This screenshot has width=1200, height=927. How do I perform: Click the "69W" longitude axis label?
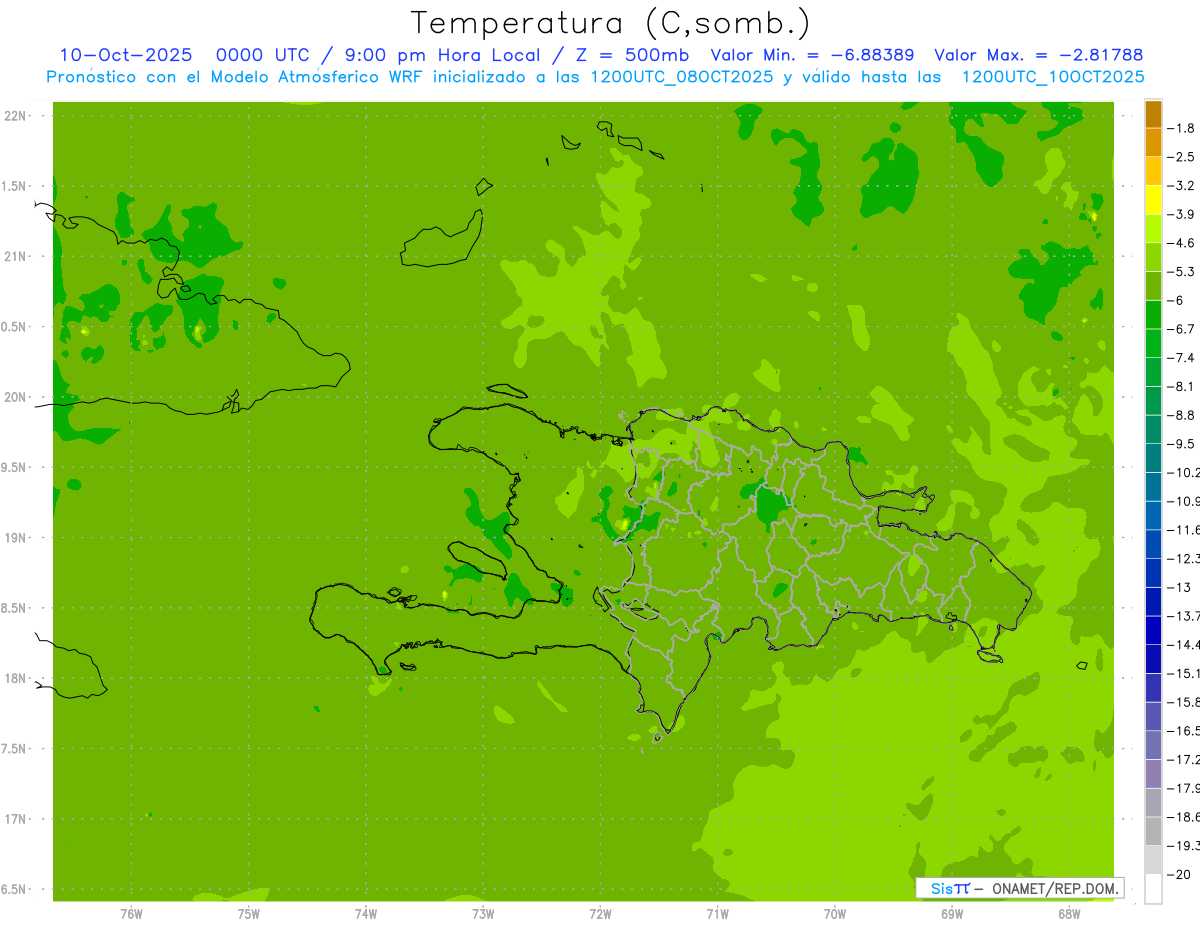951,914
